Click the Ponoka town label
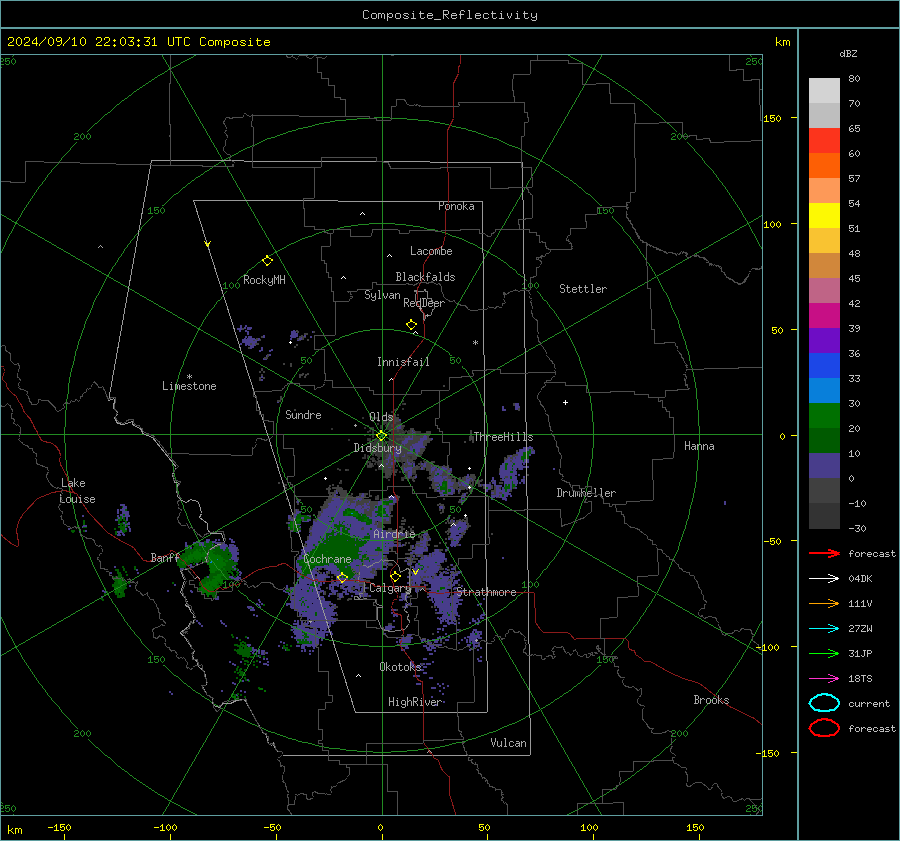The image size is (900, 841). point(456,206)
